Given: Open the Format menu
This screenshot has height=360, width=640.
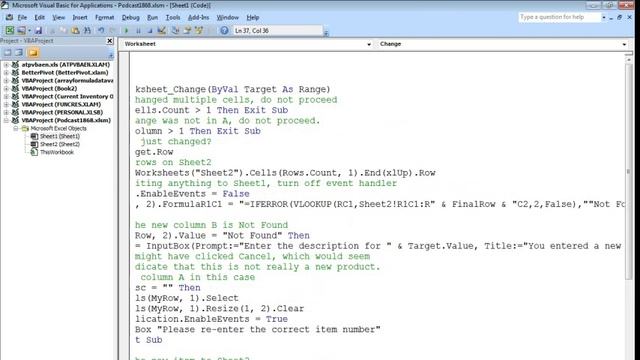Looking at the screenshot, I should click(x=104, y=18).
